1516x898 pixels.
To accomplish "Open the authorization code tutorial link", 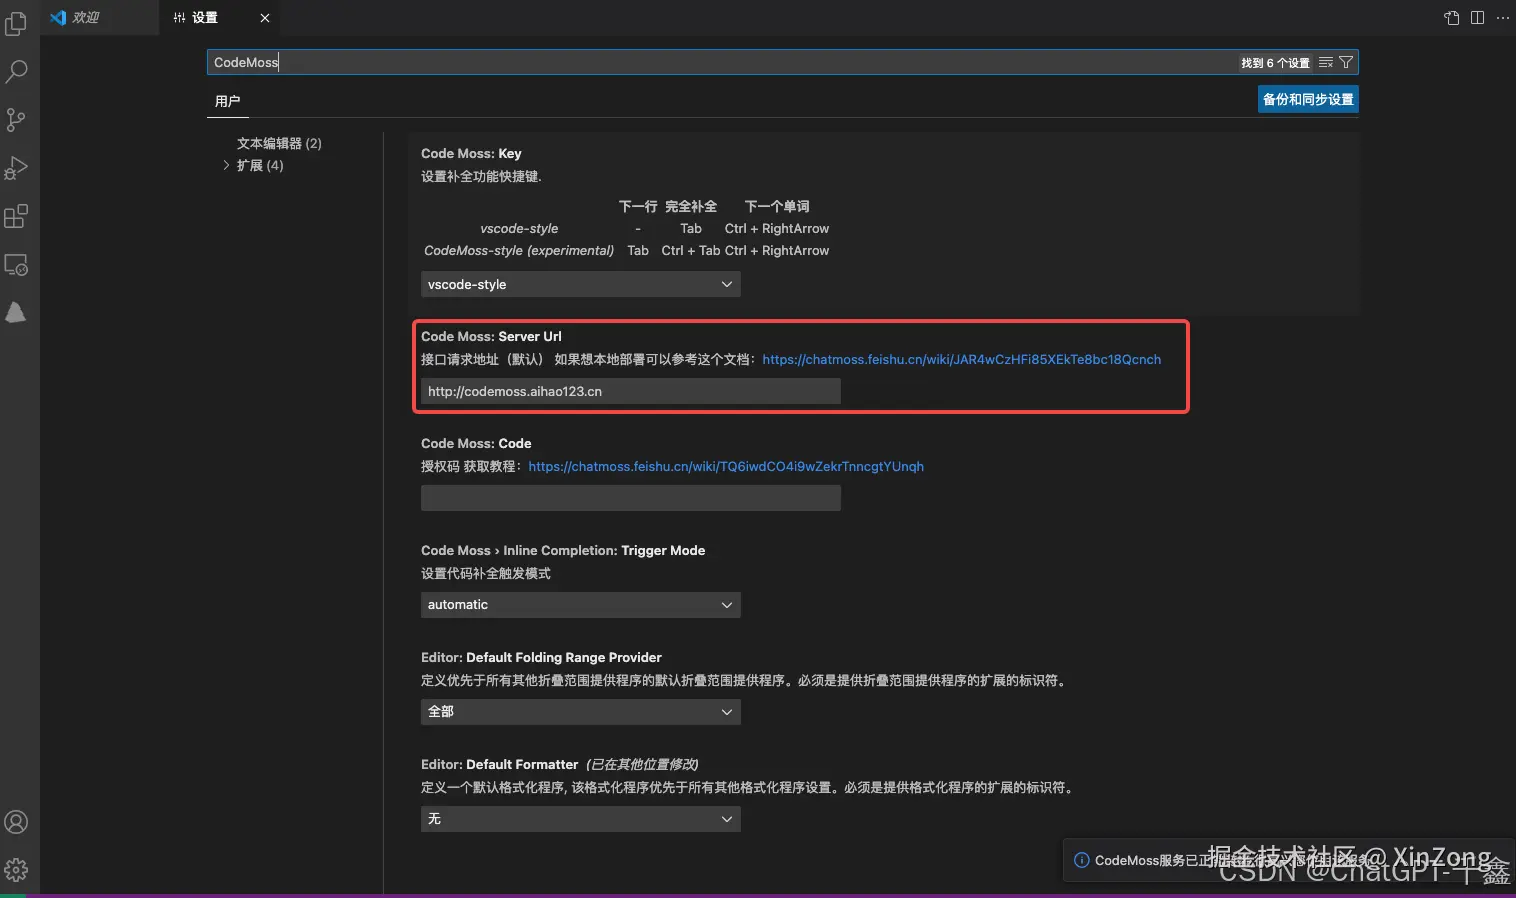I will (726, 466).
